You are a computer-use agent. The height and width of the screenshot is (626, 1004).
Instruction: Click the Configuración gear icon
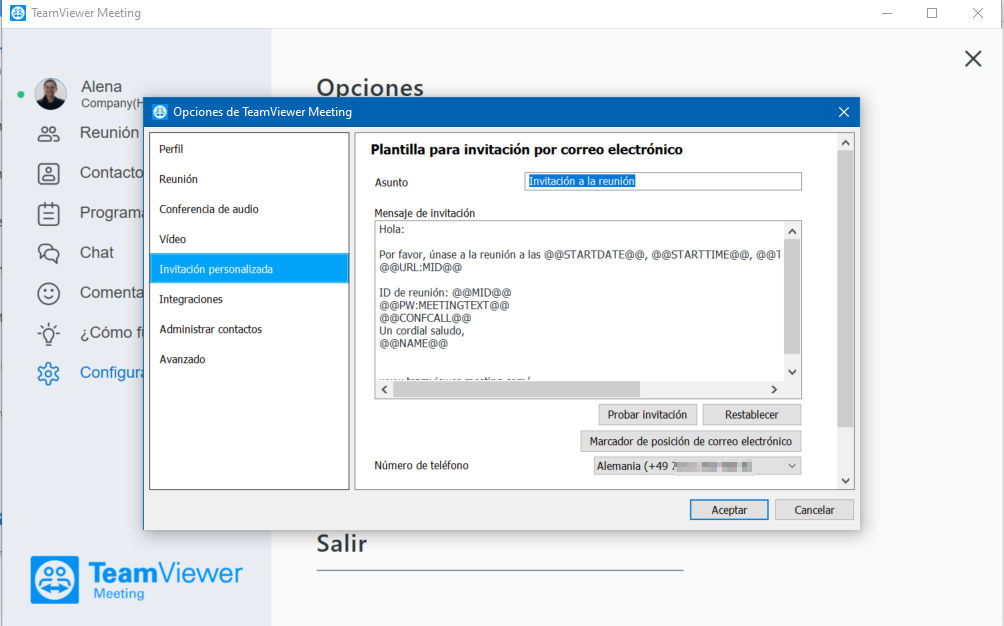49,373
